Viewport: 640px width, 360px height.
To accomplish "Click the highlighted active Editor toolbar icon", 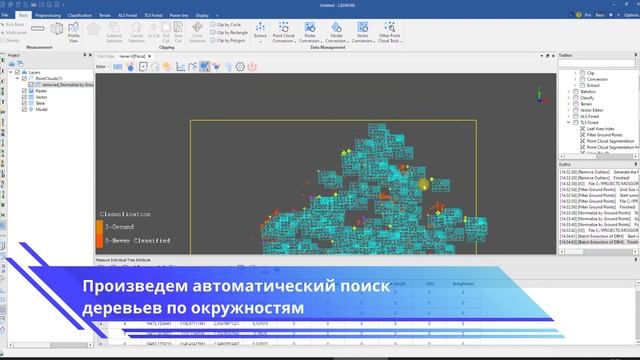I will point(204,67).
